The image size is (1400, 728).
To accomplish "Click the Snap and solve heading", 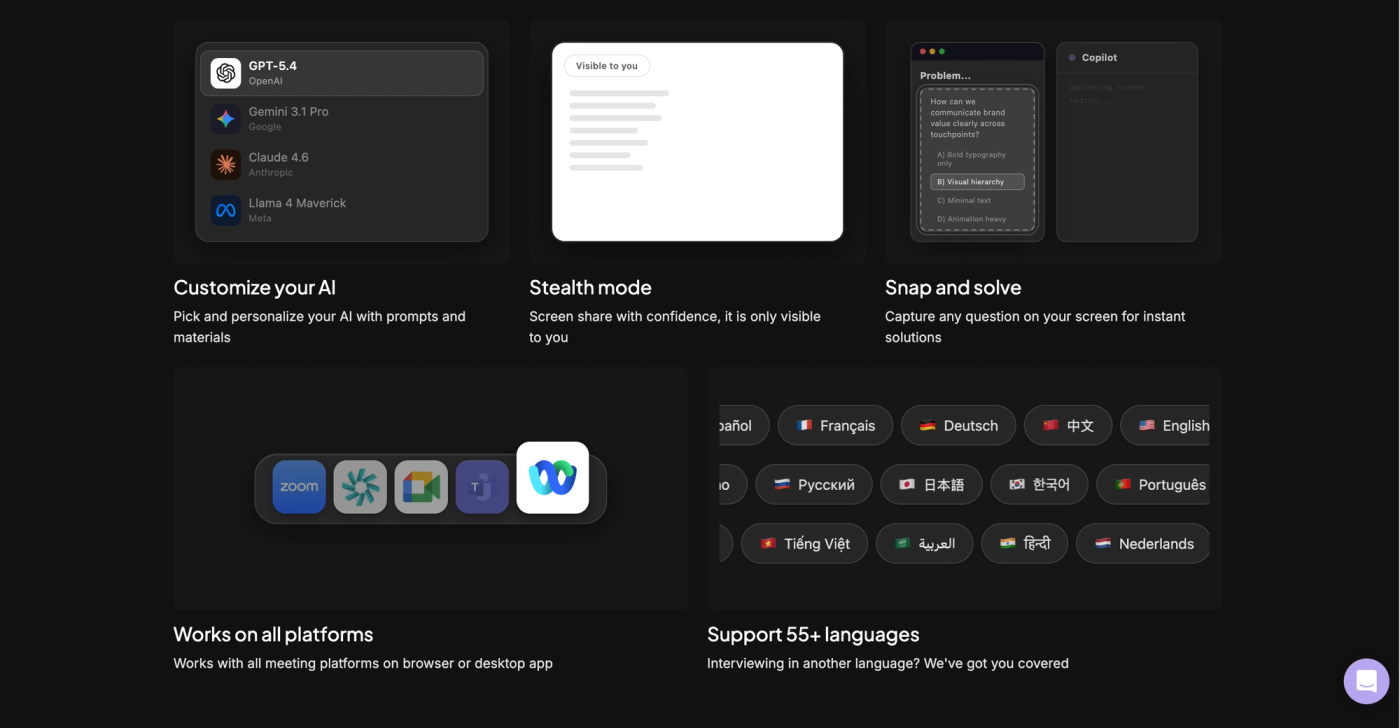I will click(953, 288).
